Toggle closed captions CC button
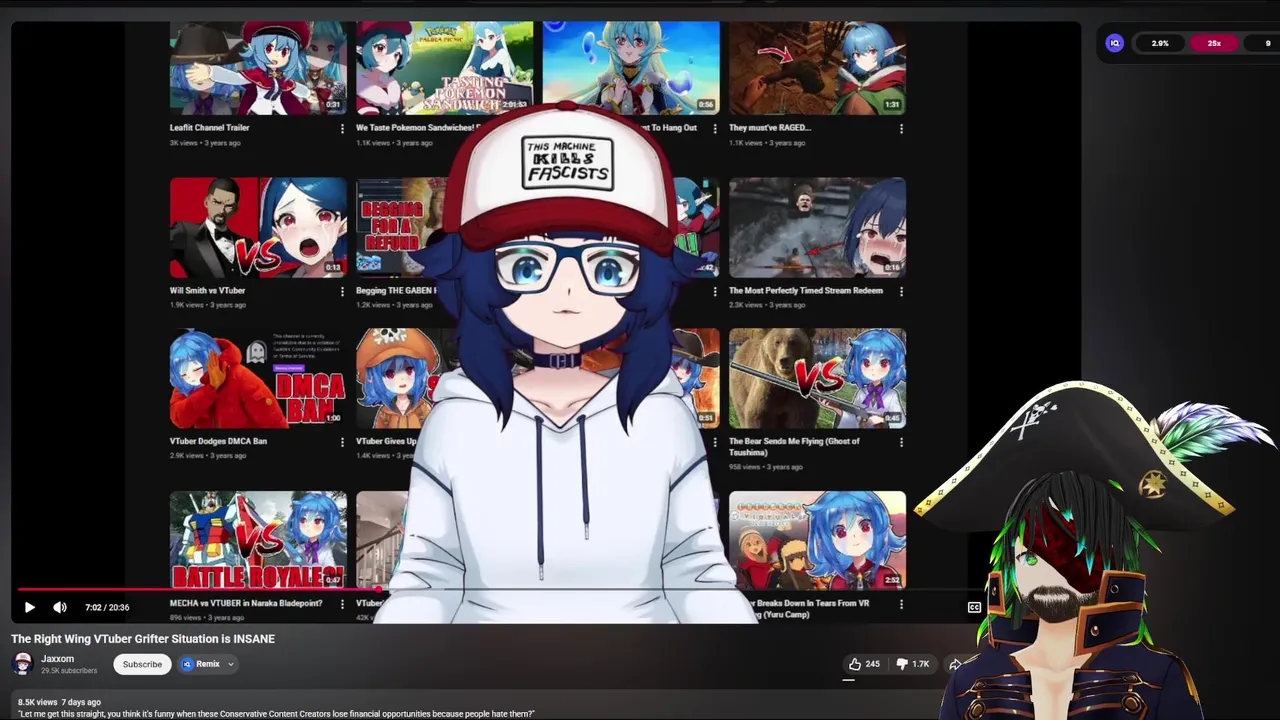The height and width of the screenshot is (720, 1280). (x=974, y=607)
